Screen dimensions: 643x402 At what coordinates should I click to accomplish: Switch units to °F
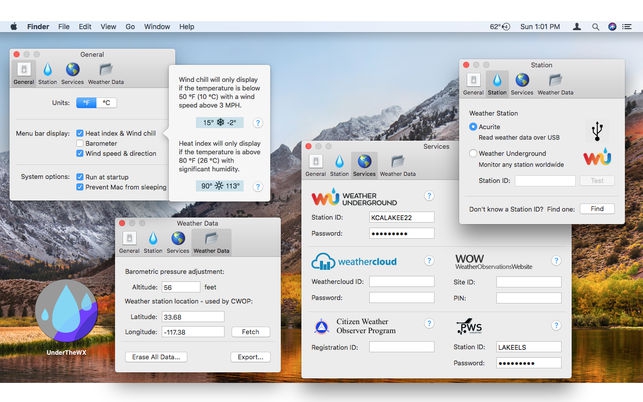tap(86, 103)
